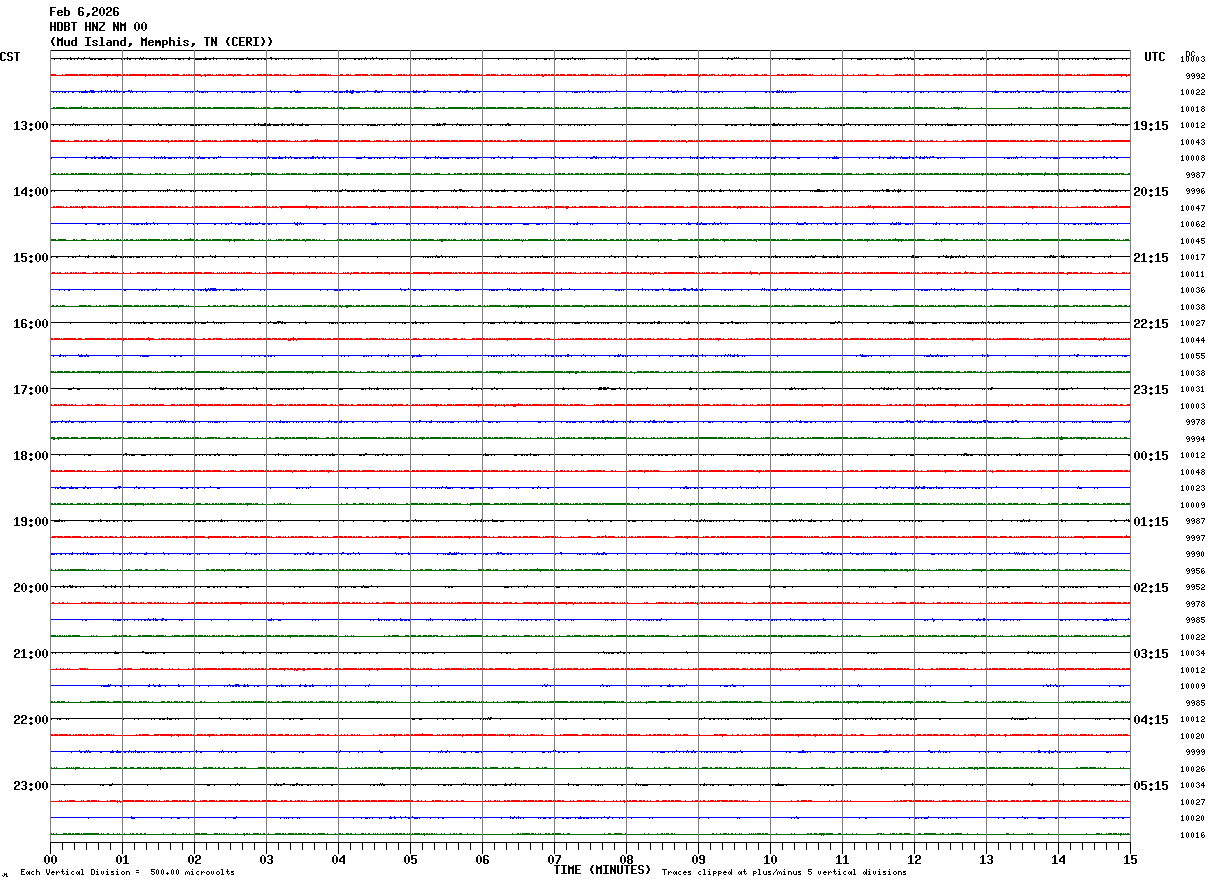Click DC offset value 10062

(x=1192, y=224)
